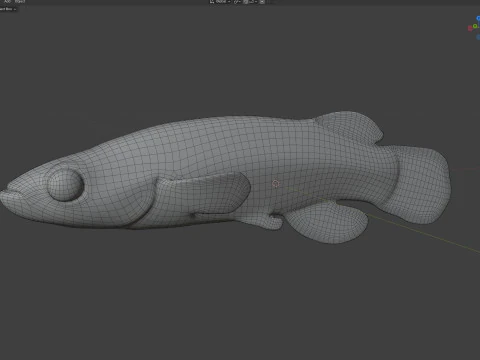Open the Add menu in viewport header
The height and width of the screenshot is (360, 480).
click(x=7, y=1)
